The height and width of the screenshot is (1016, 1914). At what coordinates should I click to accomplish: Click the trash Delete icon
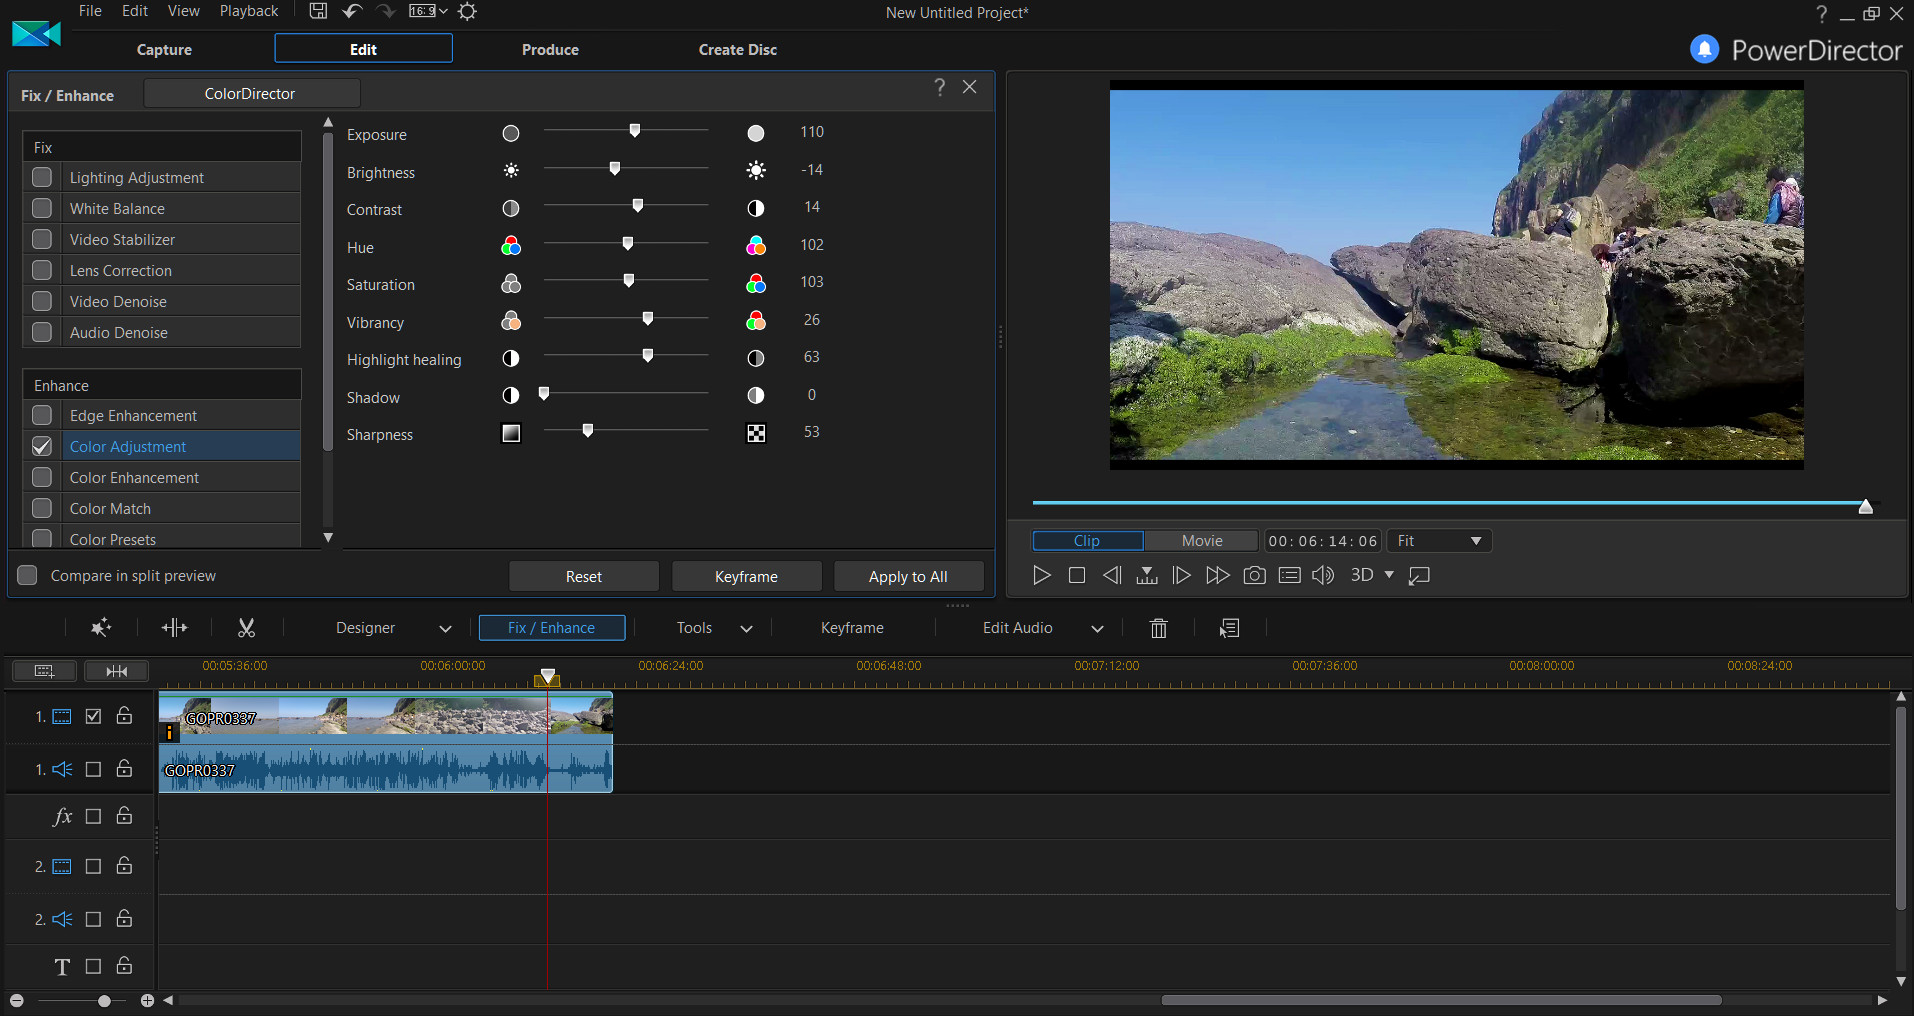pyautogui.click(x=1157, y=628)
